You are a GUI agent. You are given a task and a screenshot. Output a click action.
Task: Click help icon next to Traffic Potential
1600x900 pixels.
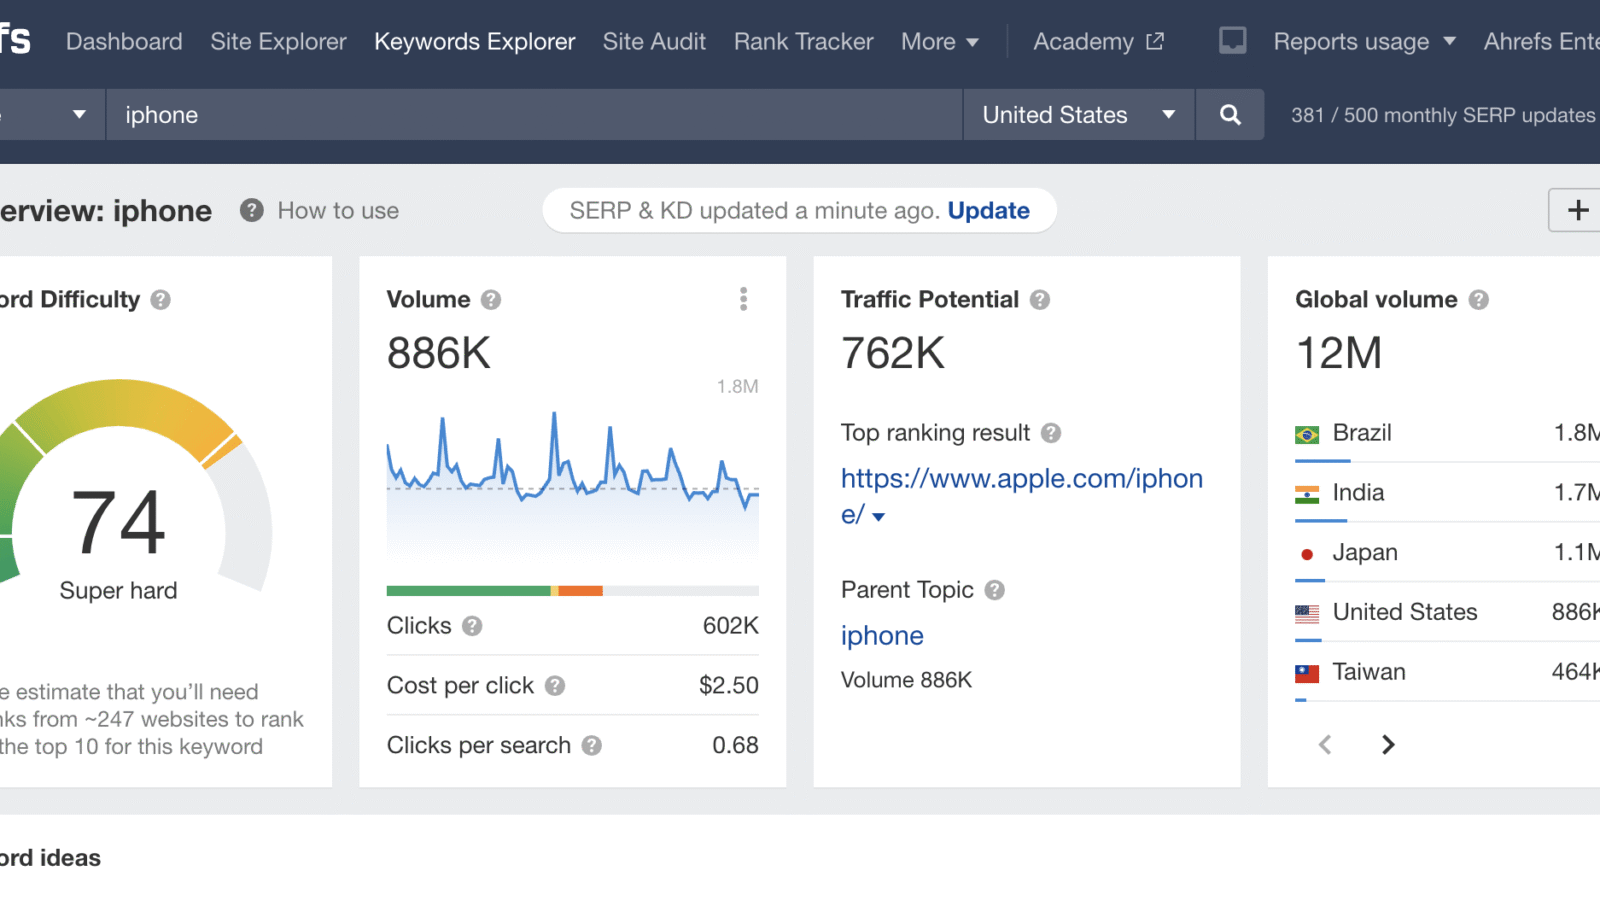[x=1040, y=300]
